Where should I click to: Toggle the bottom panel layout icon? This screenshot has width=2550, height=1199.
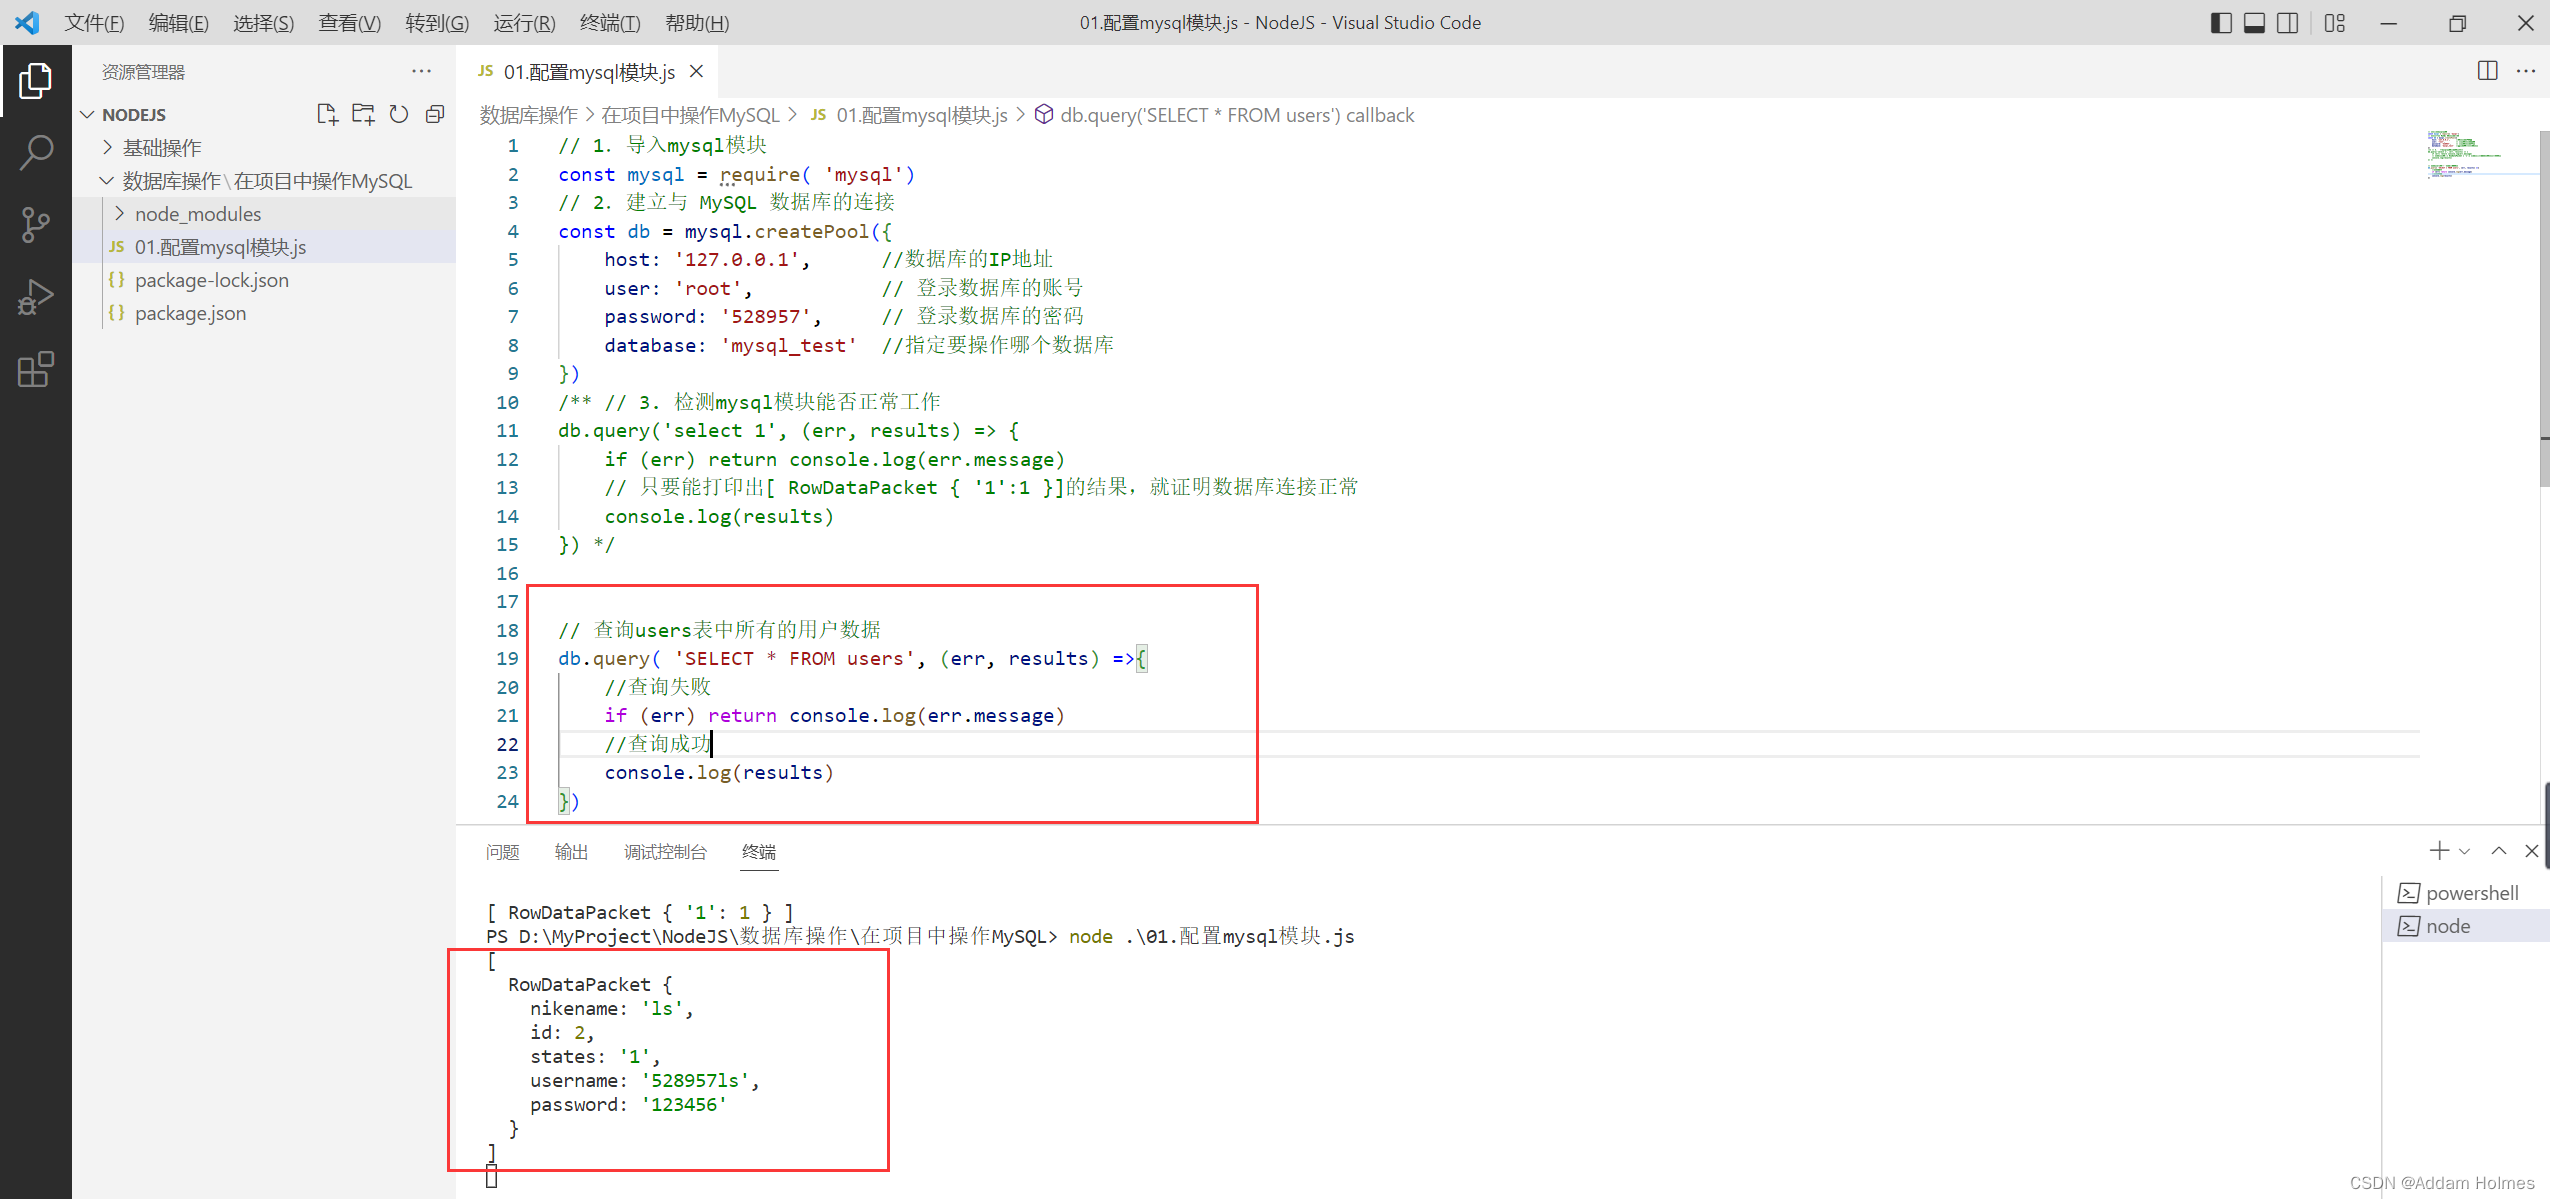coord(2254,23)
